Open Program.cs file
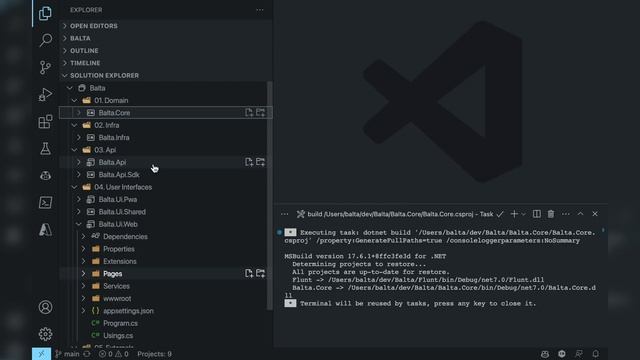The image size is (640, 360). pyautogui.click(x=120, y=323)
